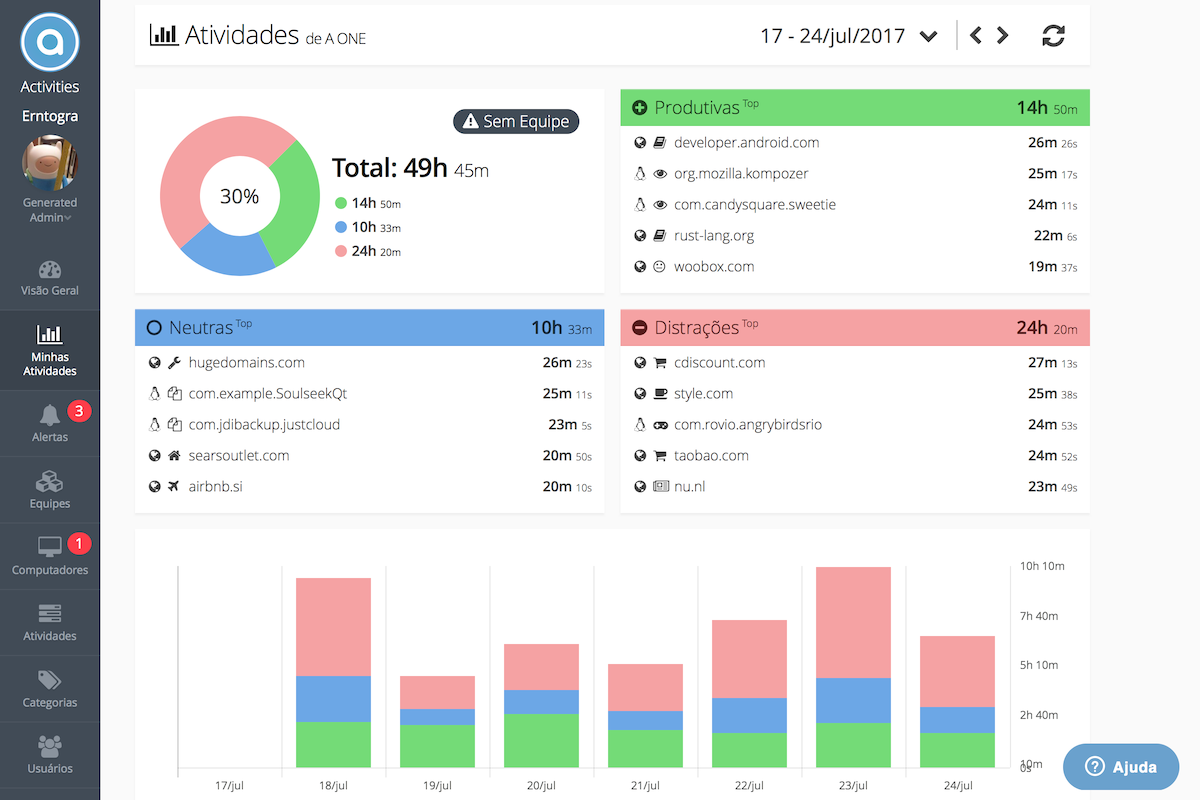Click the Atividades list icon in sidebar
The image size is (1200, 800).
coord(49,614)
